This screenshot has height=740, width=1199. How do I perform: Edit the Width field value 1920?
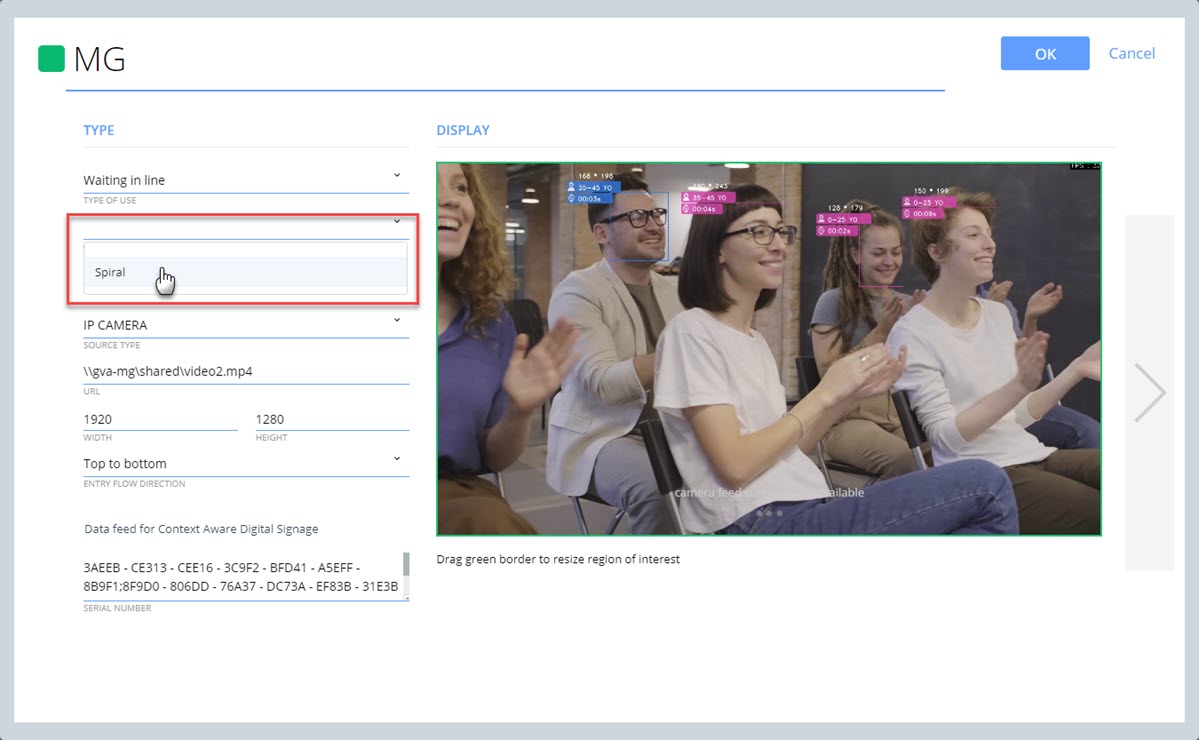(x=160, y=419)
